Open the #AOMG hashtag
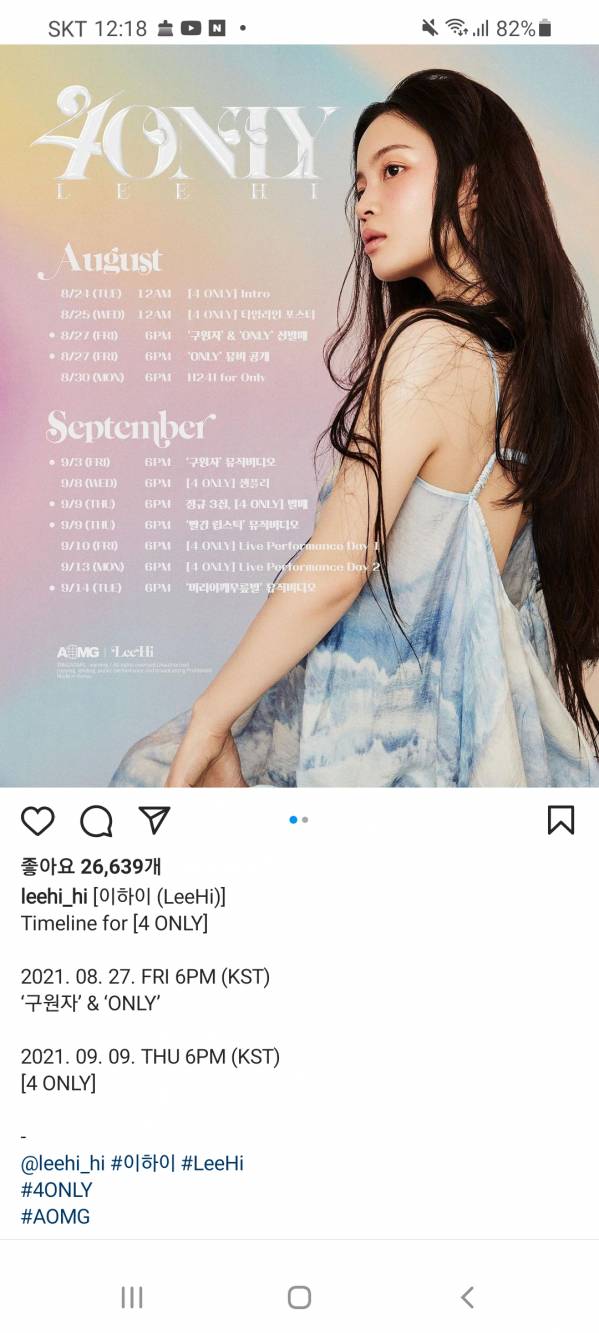This screenshot has width=599, height=1333. (56, 1216)
